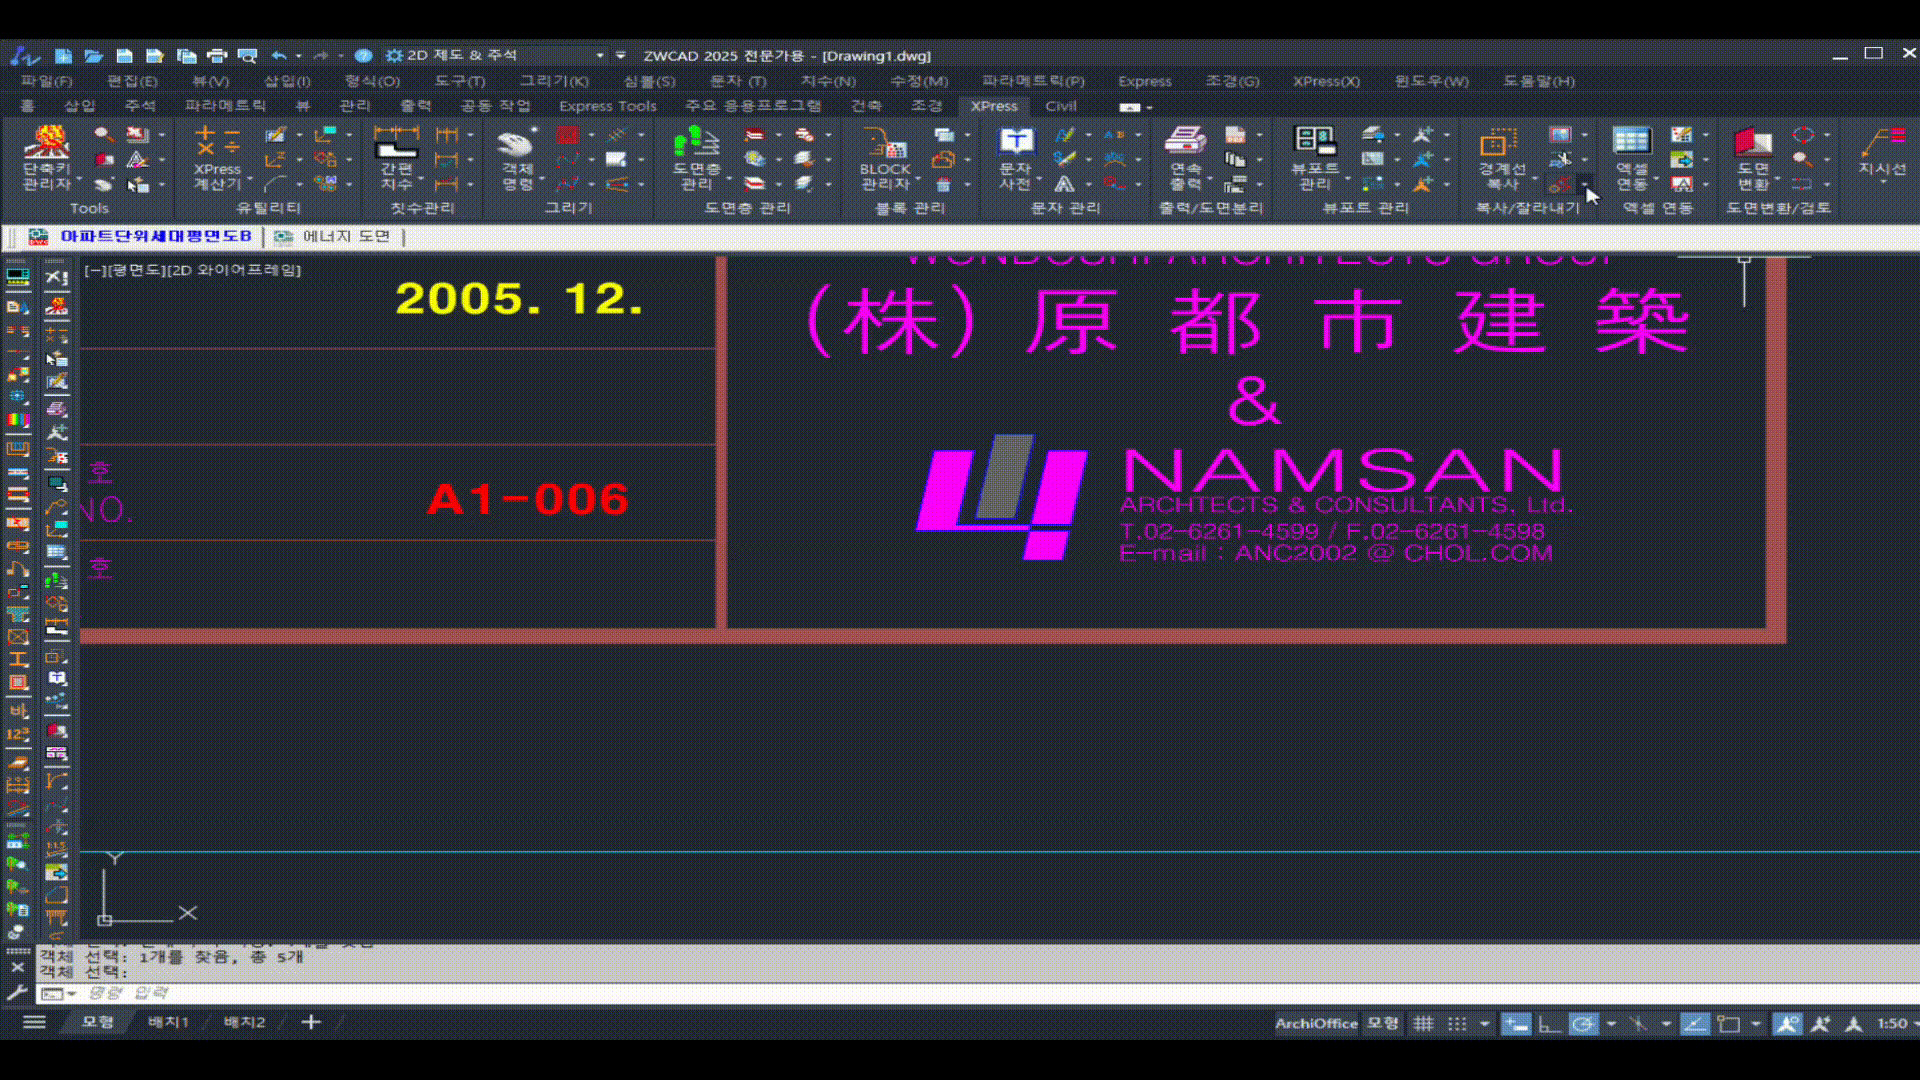Viewport: 1920px width, 1080px height.
Task: Click the 에너지 도면 document tab
Action: click(x=345, y=236)
